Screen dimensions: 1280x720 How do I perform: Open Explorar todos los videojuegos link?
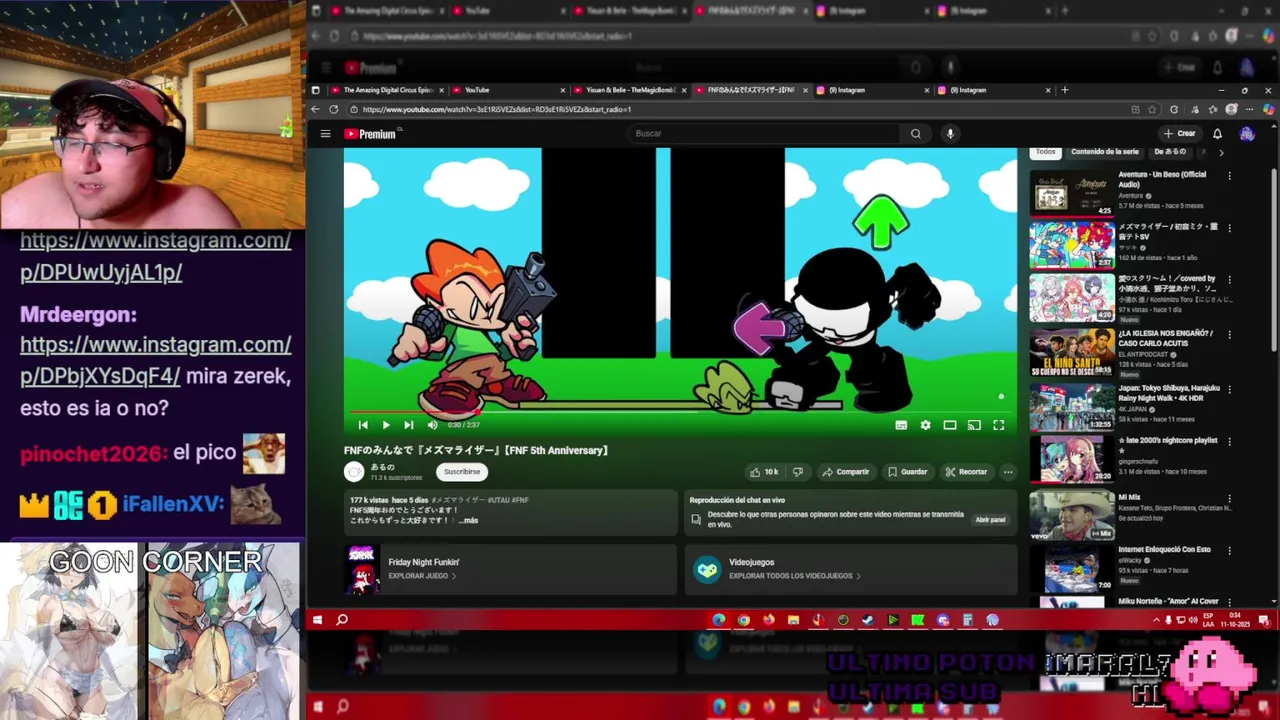794,576
